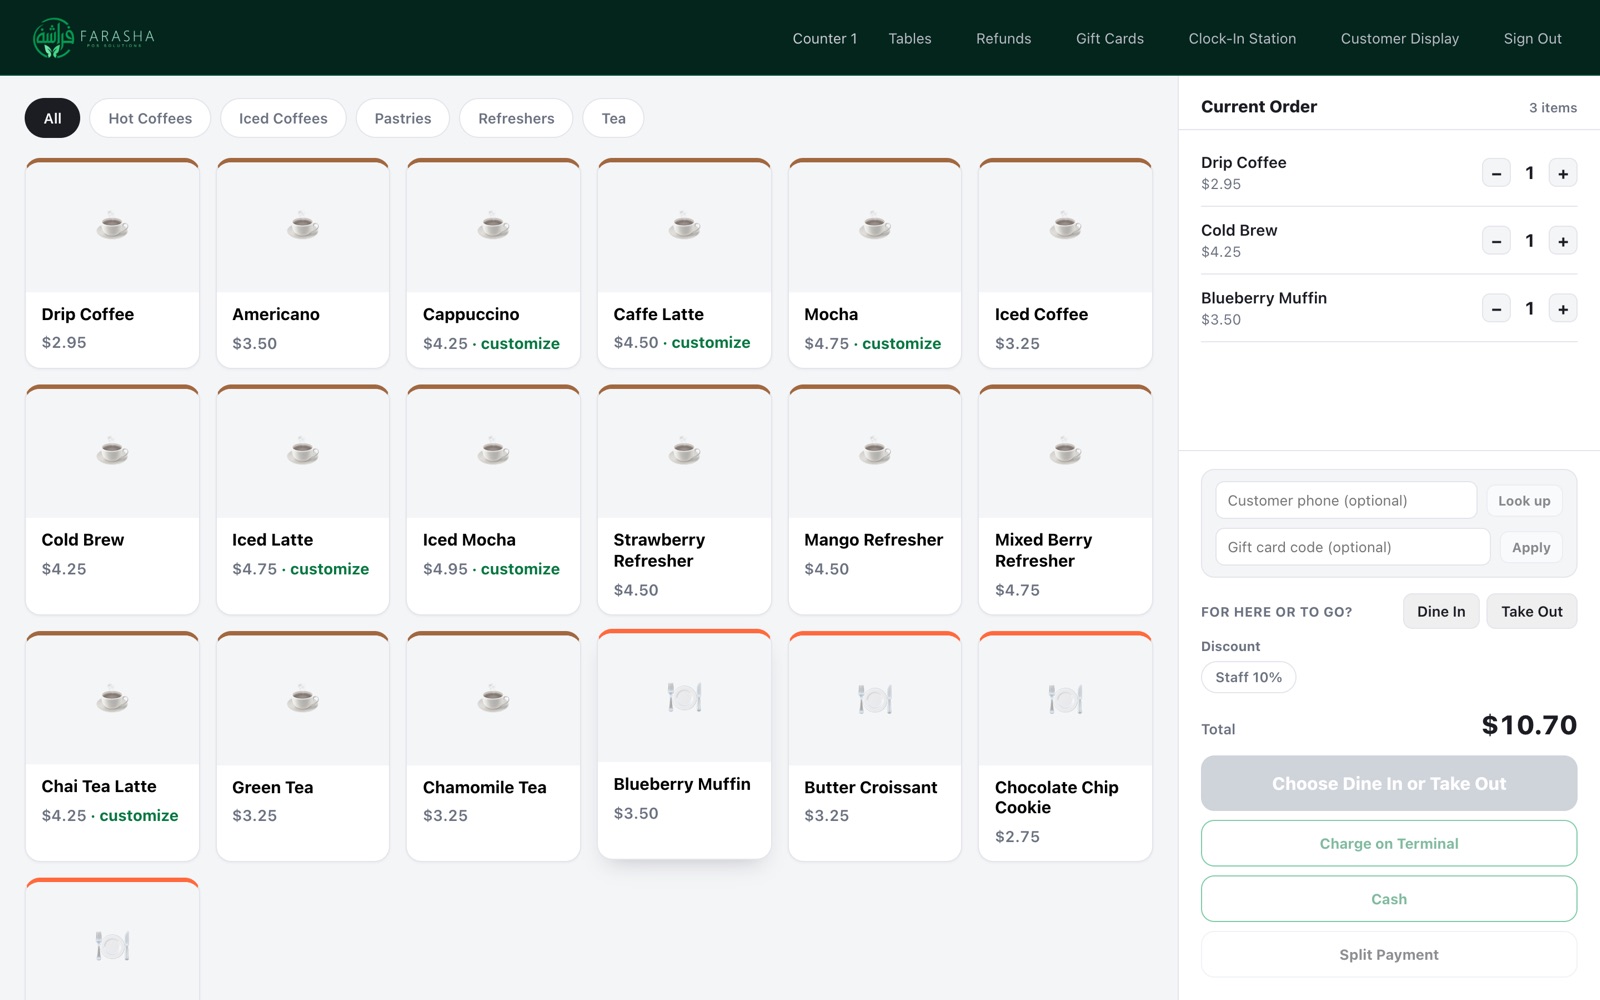The width and height of the screenshot is (1600, 1000).
Task: Open customize for Chai Tea Latte
Action: coord(139,815)
